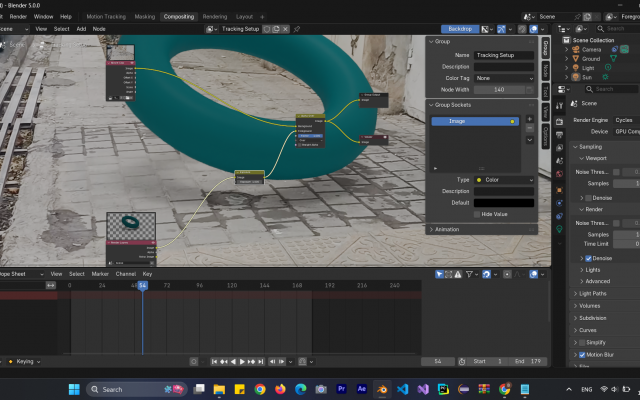
Task: Toggle the render Denoise checkbox
Action: point(588,258)
